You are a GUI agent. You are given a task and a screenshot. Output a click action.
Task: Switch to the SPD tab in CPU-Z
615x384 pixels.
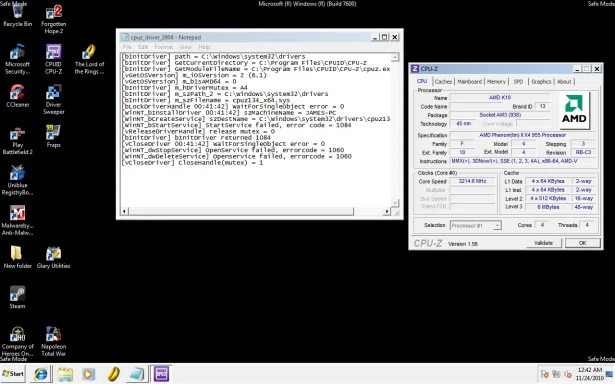coord(518,82)
